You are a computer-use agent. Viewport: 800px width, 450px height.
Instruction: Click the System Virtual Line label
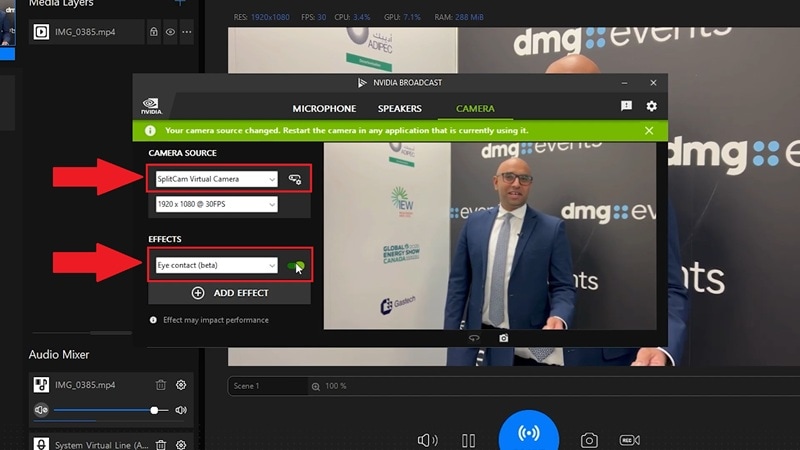coord(102,445)
